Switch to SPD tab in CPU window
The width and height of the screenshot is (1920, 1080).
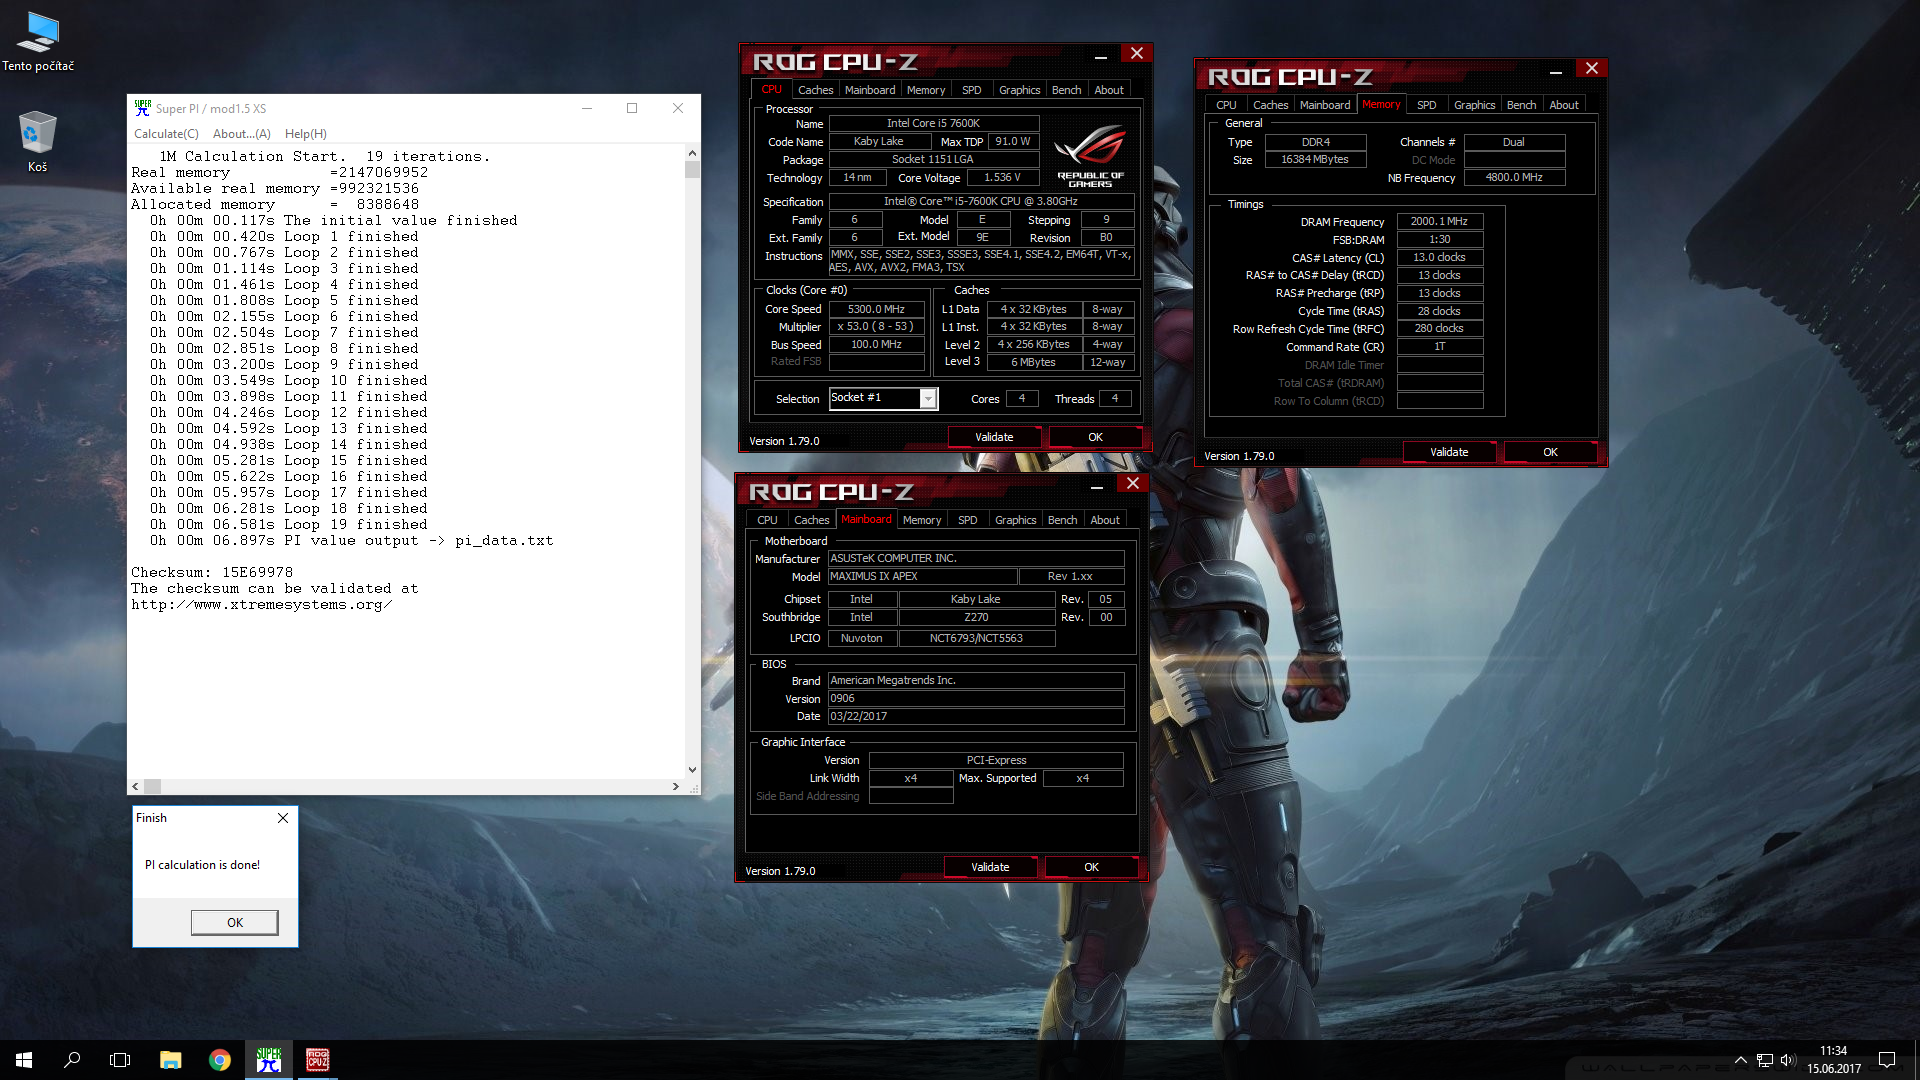[x=971, y=90]
